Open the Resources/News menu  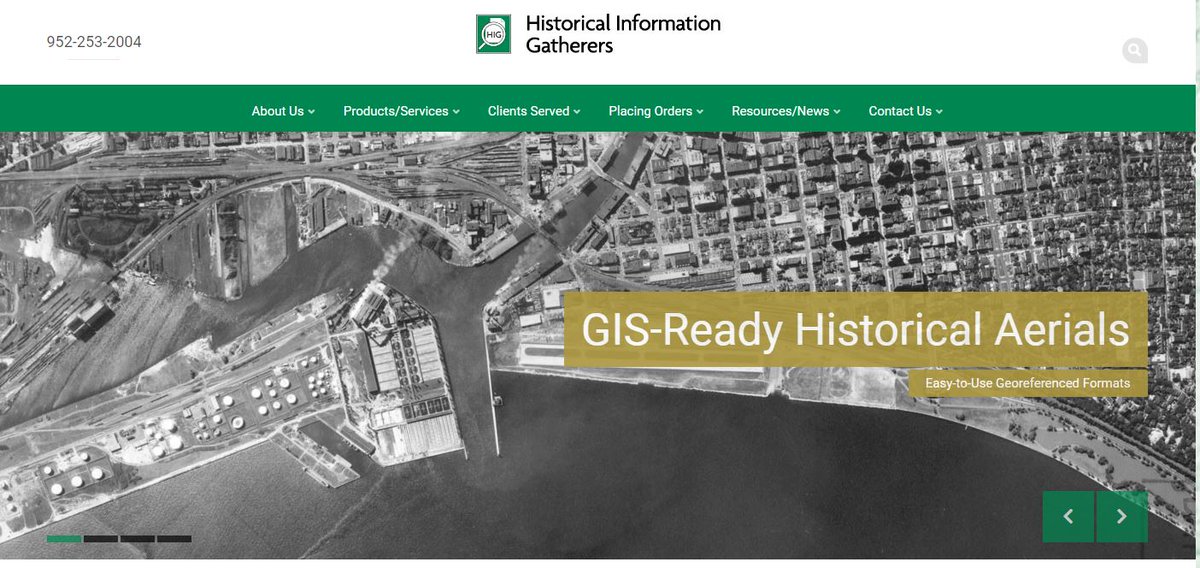pyautogui.click(x=786, y=111)
